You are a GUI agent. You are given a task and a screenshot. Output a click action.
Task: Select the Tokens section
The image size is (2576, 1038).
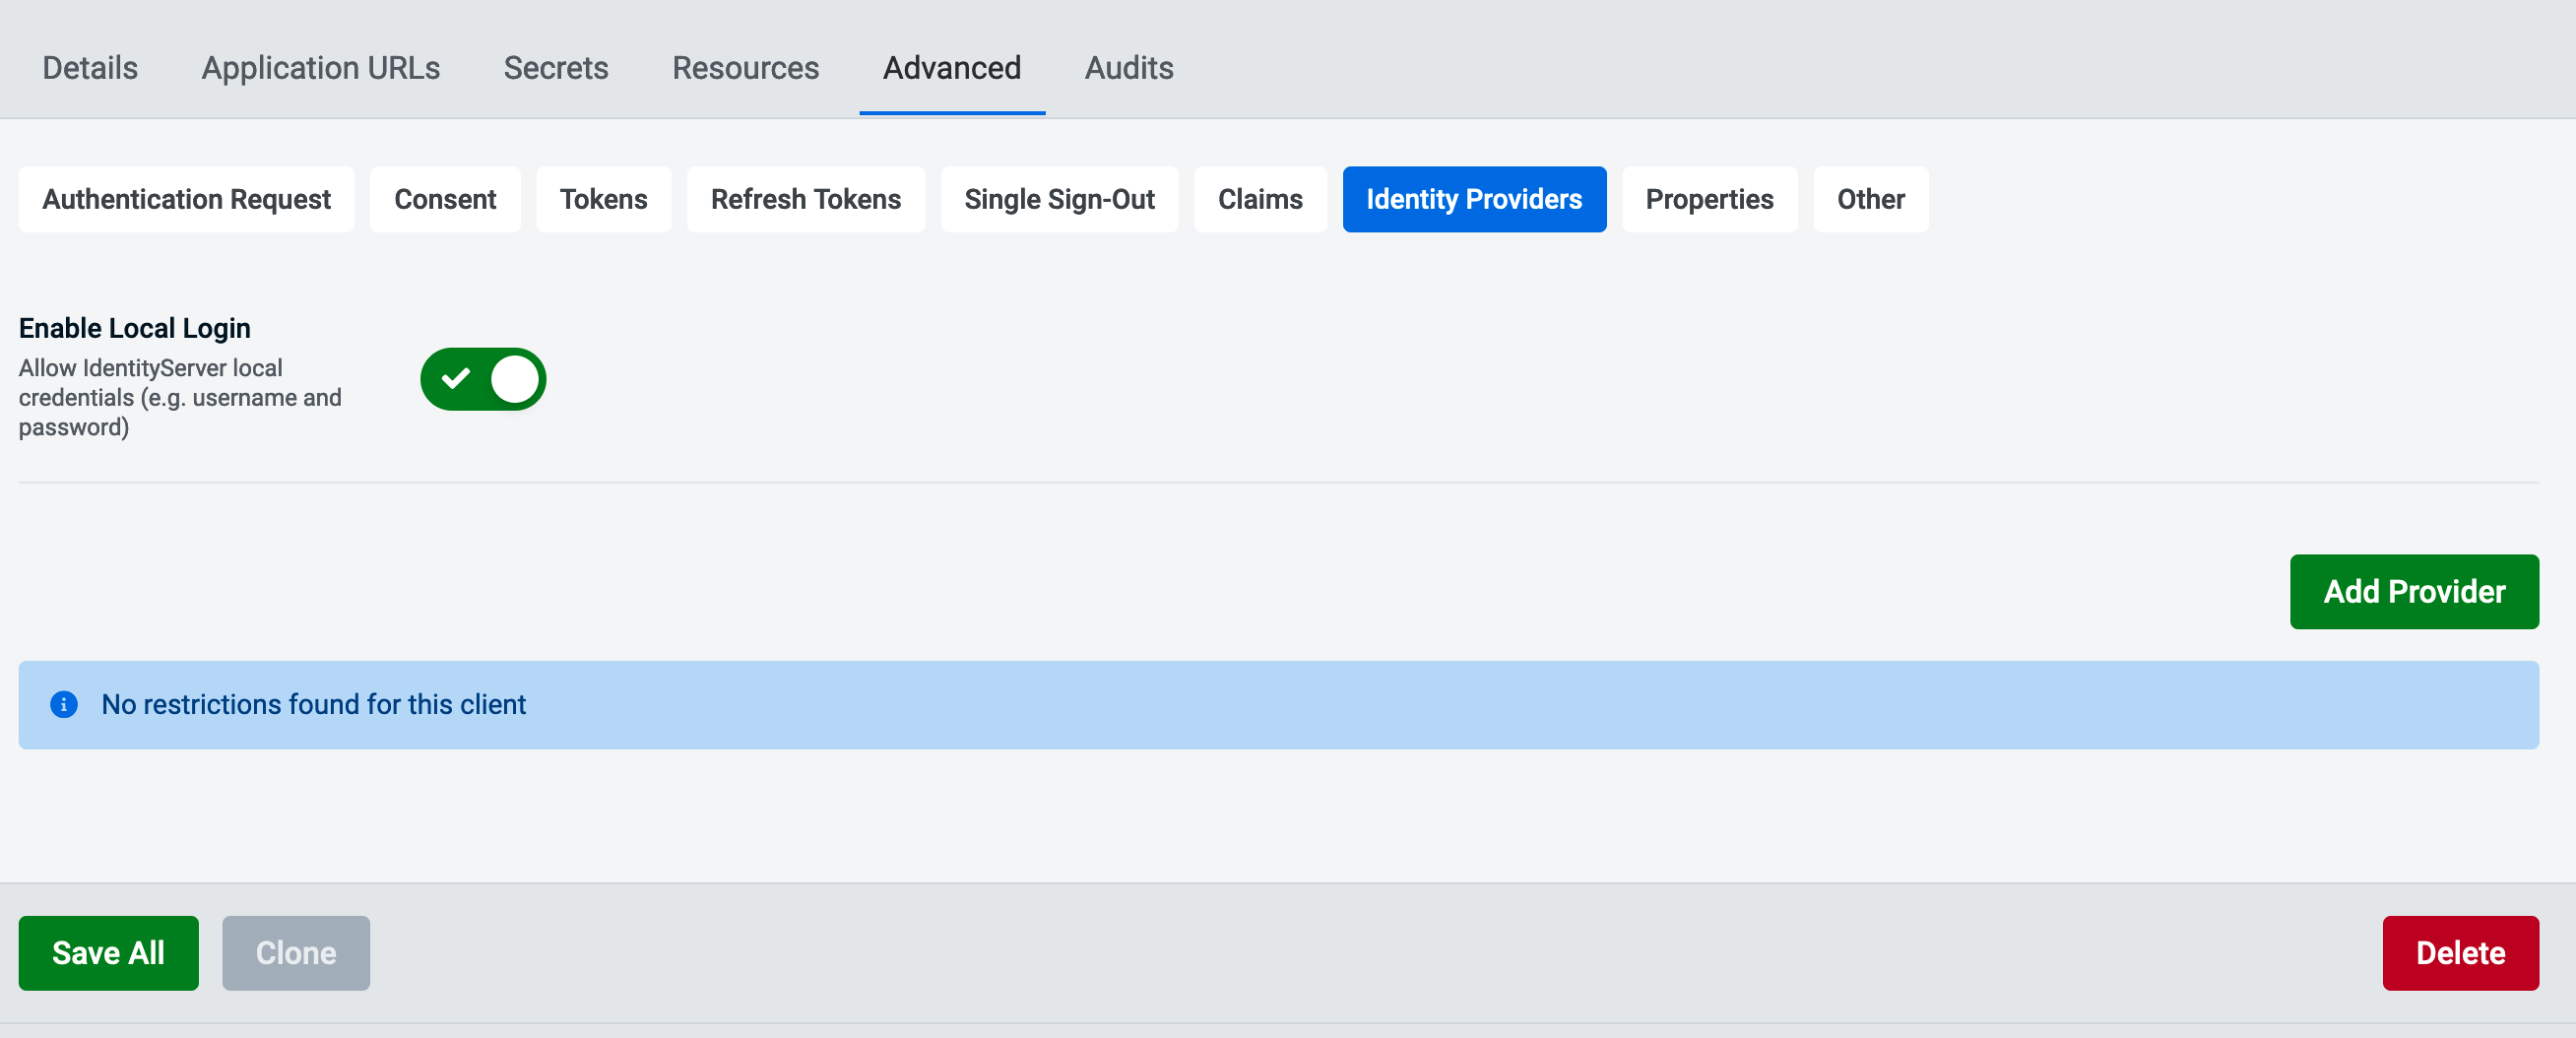point(603,199)
